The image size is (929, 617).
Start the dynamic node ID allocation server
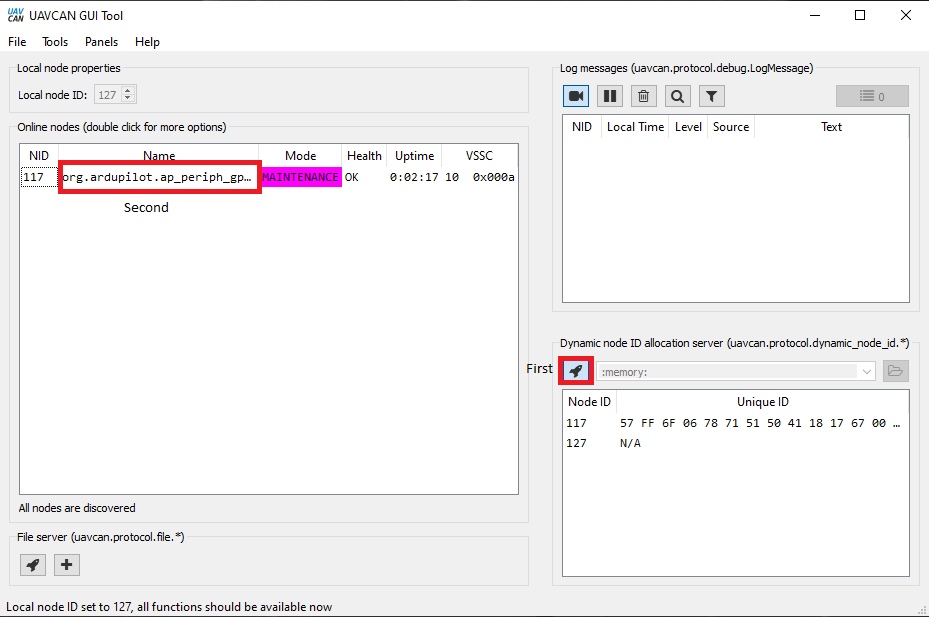click(576, 370)
